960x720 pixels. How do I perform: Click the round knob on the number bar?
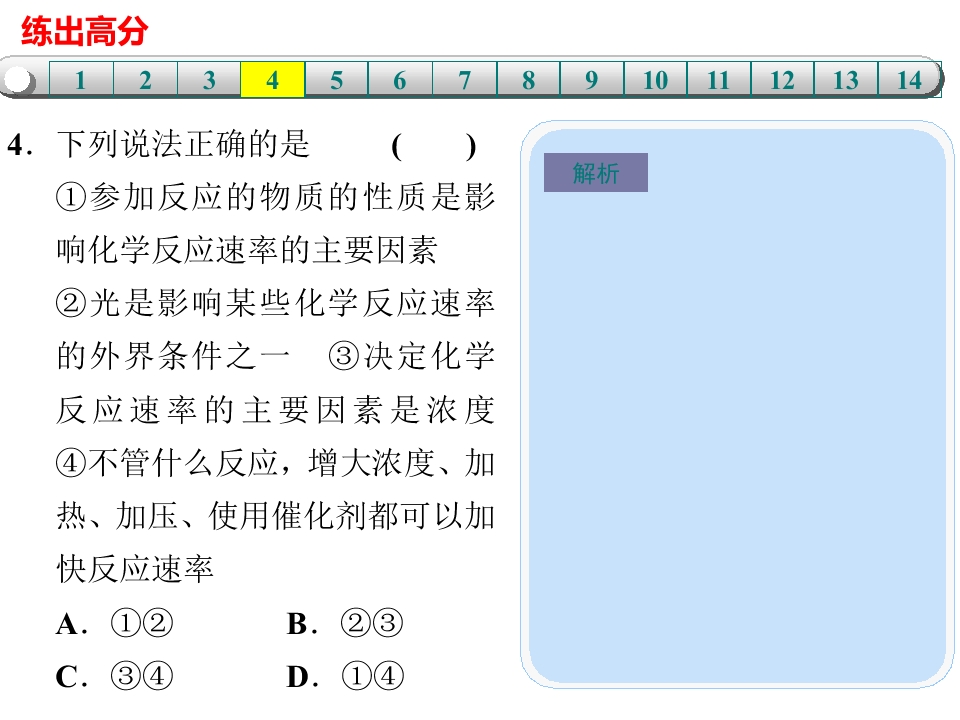pyautogui.click(x=18, y=80)
